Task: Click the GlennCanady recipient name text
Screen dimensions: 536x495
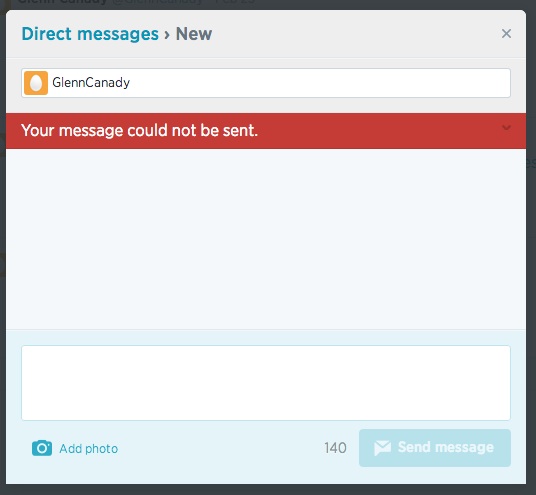Action: pos(91,83)
